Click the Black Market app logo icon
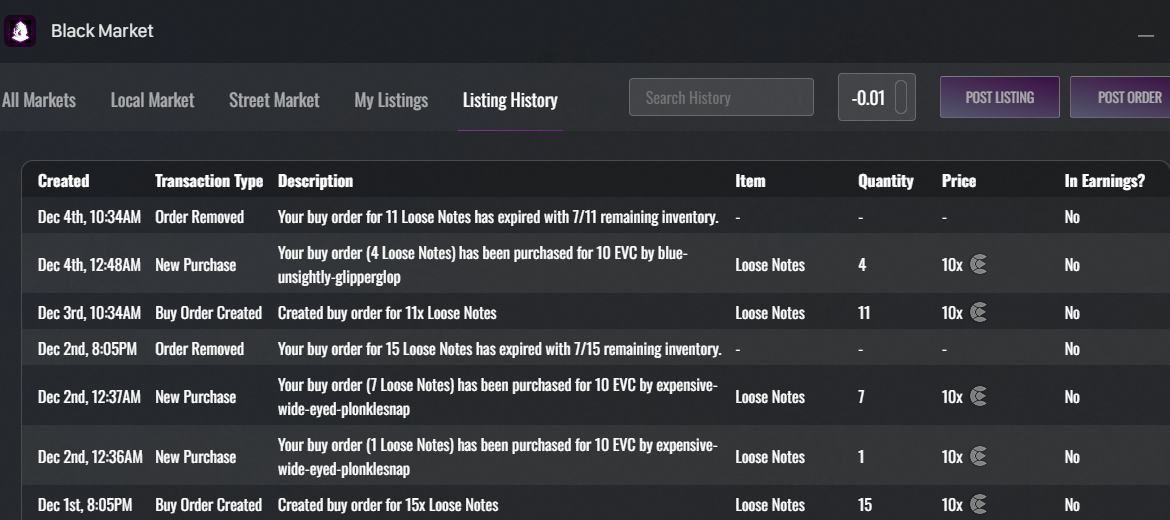 pos(20,31)
